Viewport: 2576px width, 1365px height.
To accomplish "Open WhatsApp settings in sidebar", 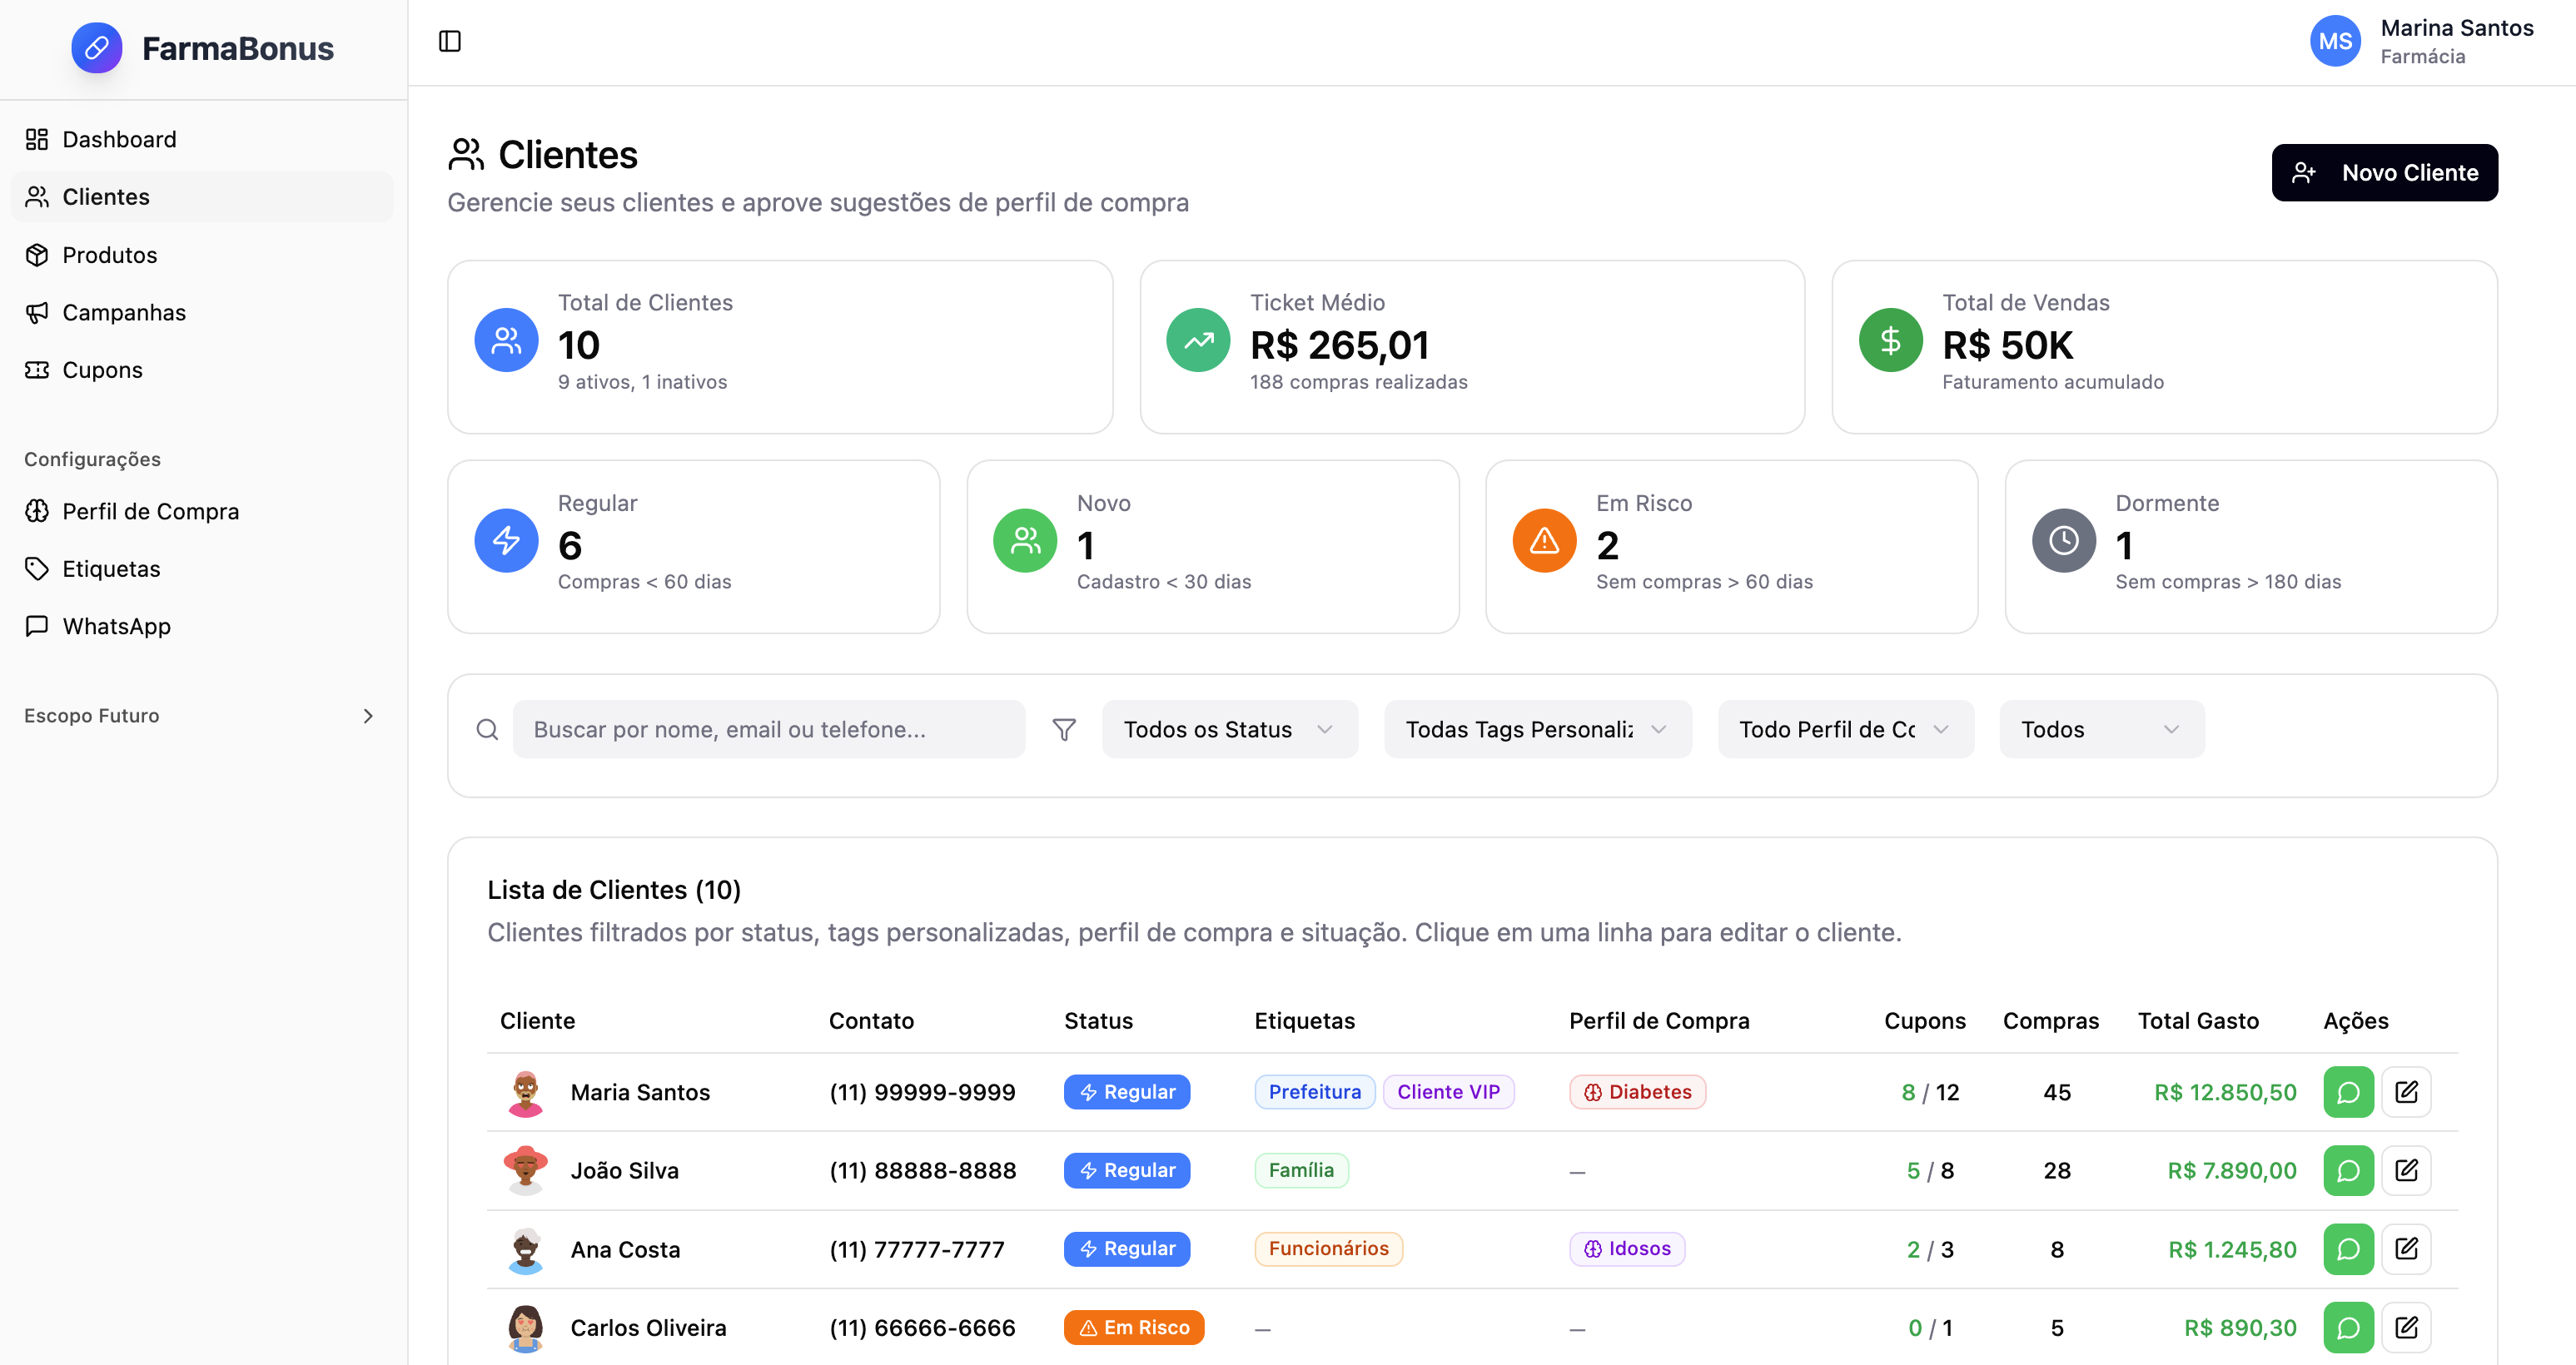I will (x=203, y=626).
